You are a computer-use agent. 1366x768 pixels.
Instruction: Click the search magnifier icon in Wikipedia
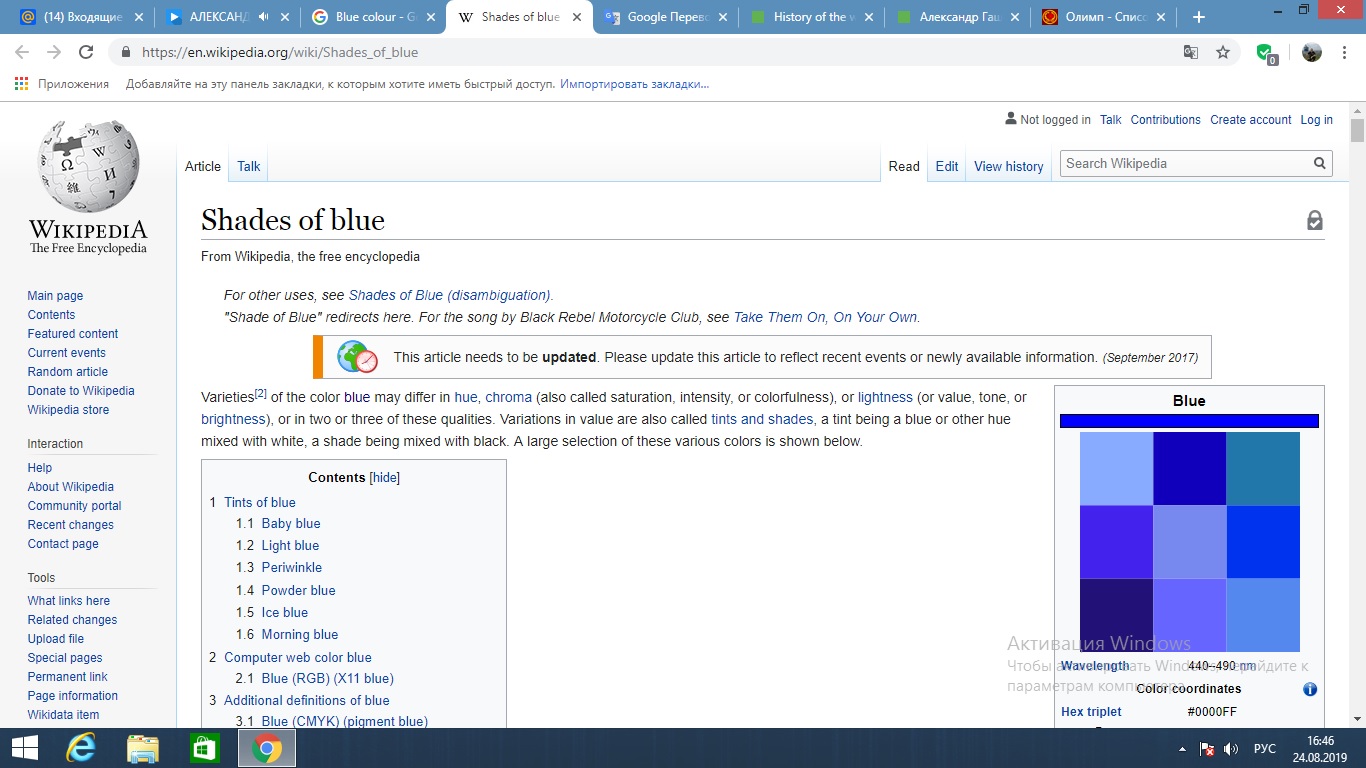coord(1320,163)
